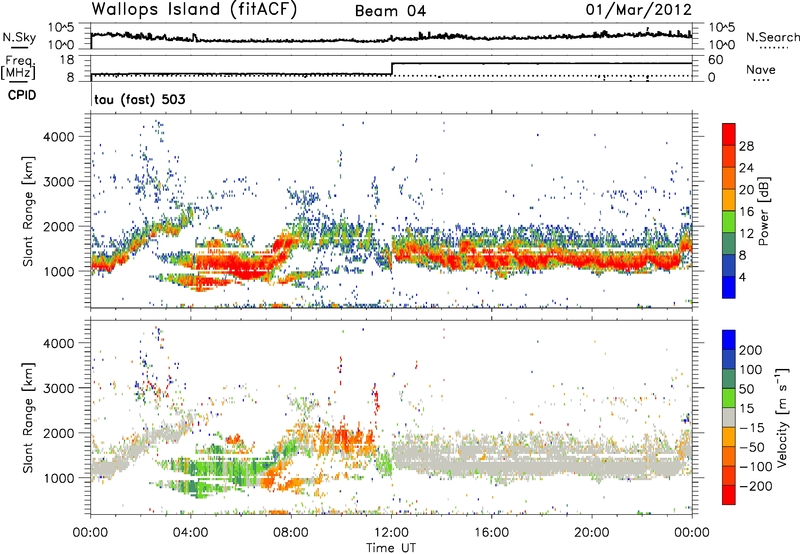Click the 'Velocity [m s-1]' color bar label
Image resolution: width=800 pixels, height=554 pixels.
[x=782, y=417]
